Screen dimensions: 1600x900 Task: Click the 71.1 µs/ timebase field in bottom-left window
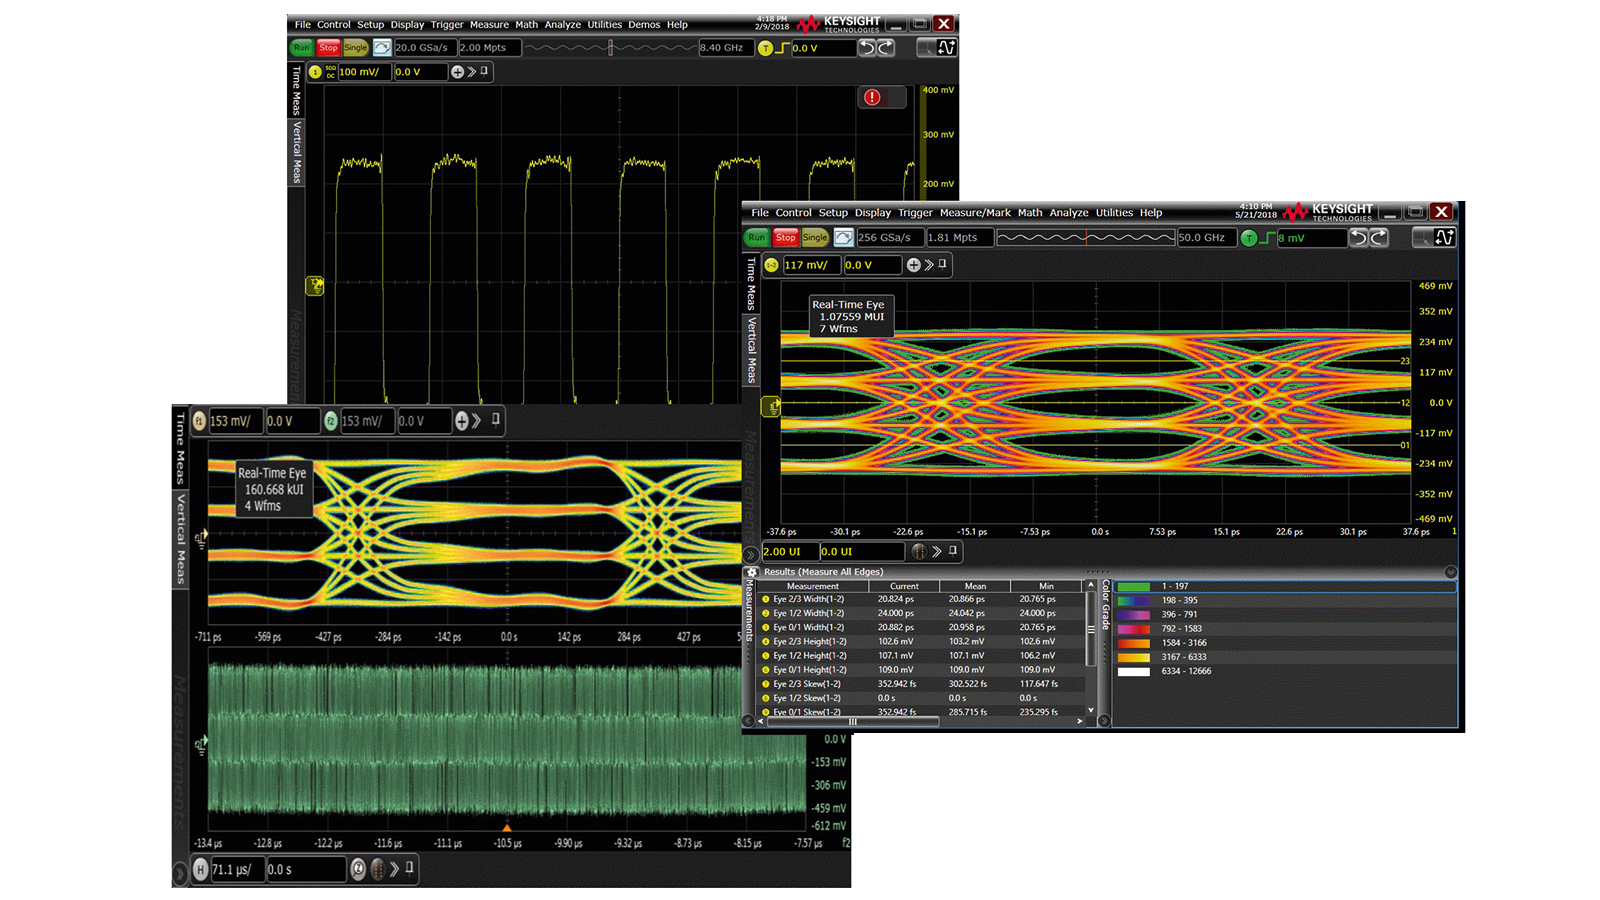point(237,870)
